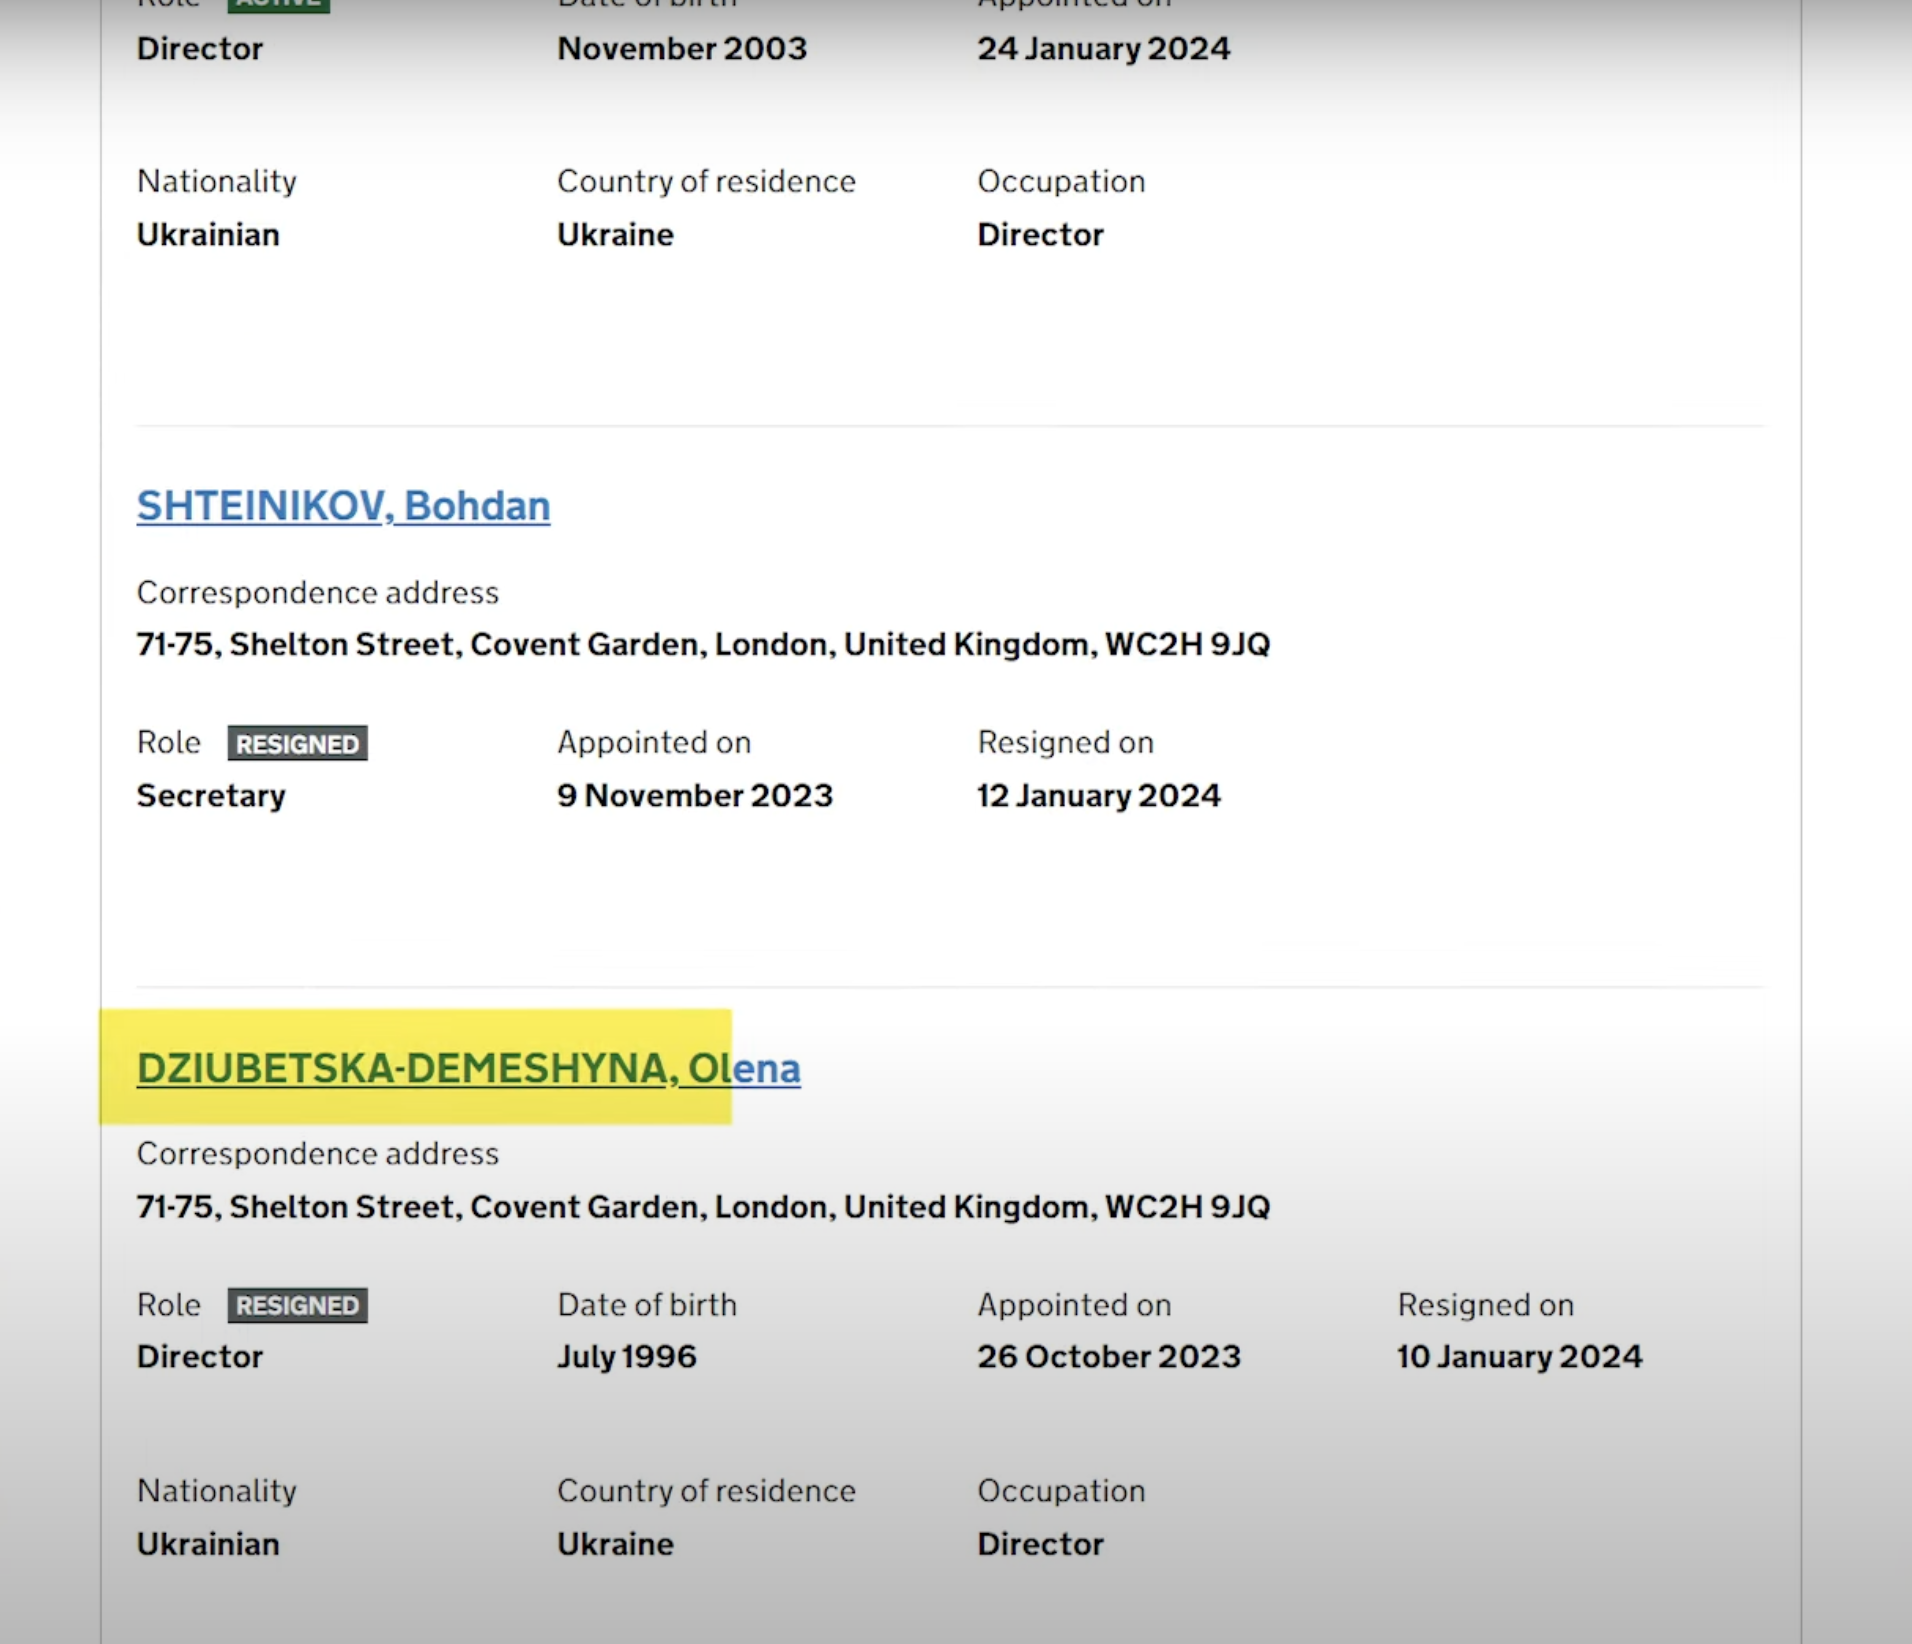Click the 26 October 2023 appointment date
This screenshot has height=1644, width=1912.
1108,1356
